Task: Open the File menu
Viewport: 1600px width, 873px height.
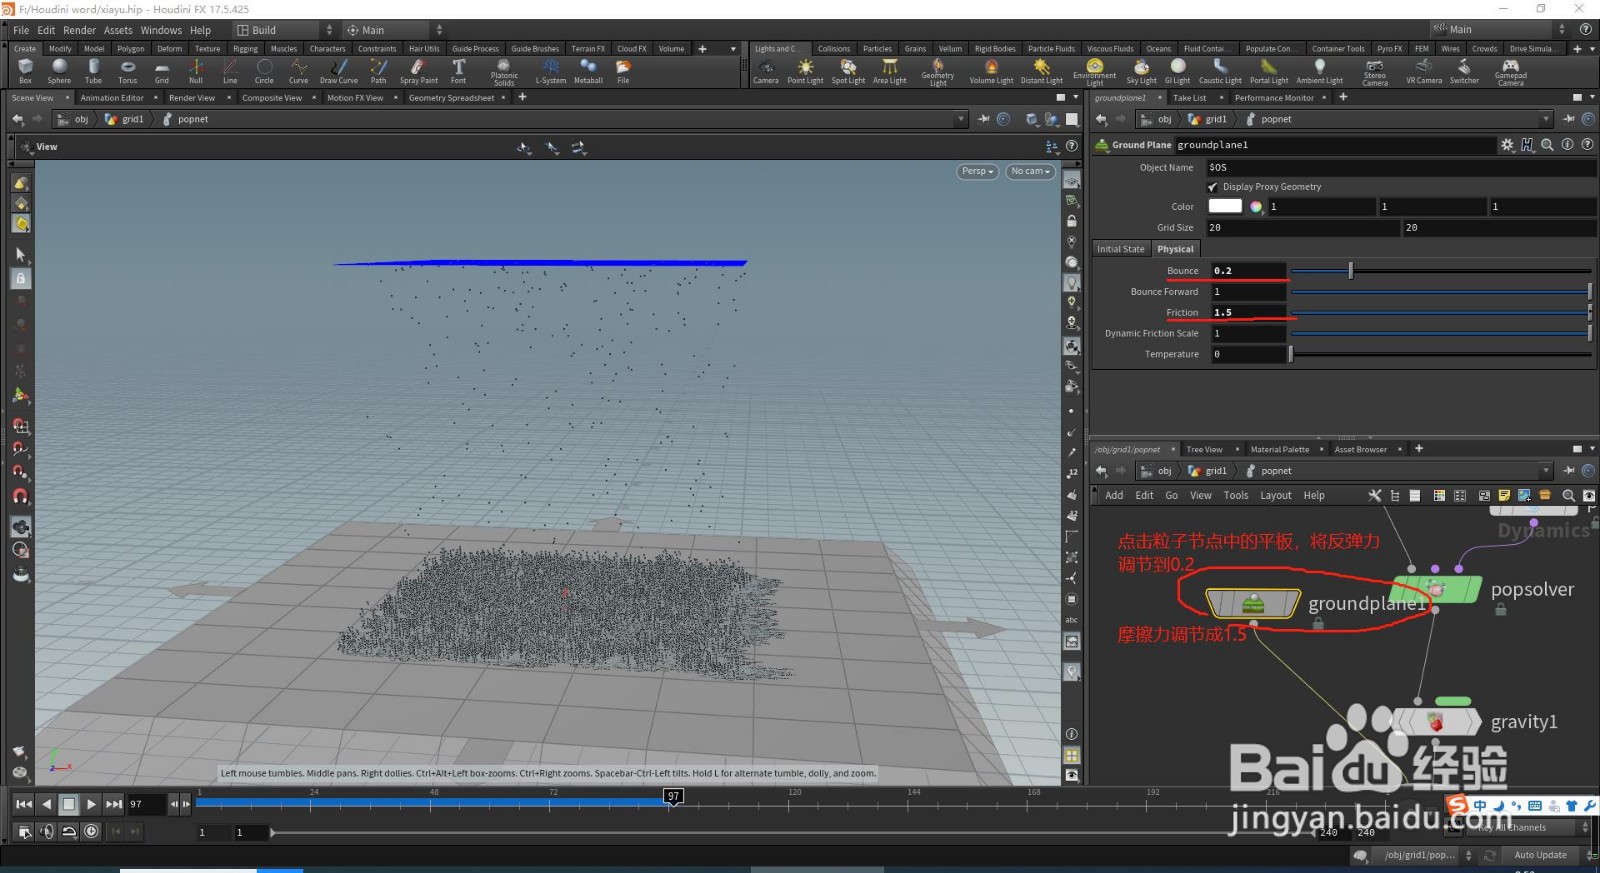Action: (21, 30)
